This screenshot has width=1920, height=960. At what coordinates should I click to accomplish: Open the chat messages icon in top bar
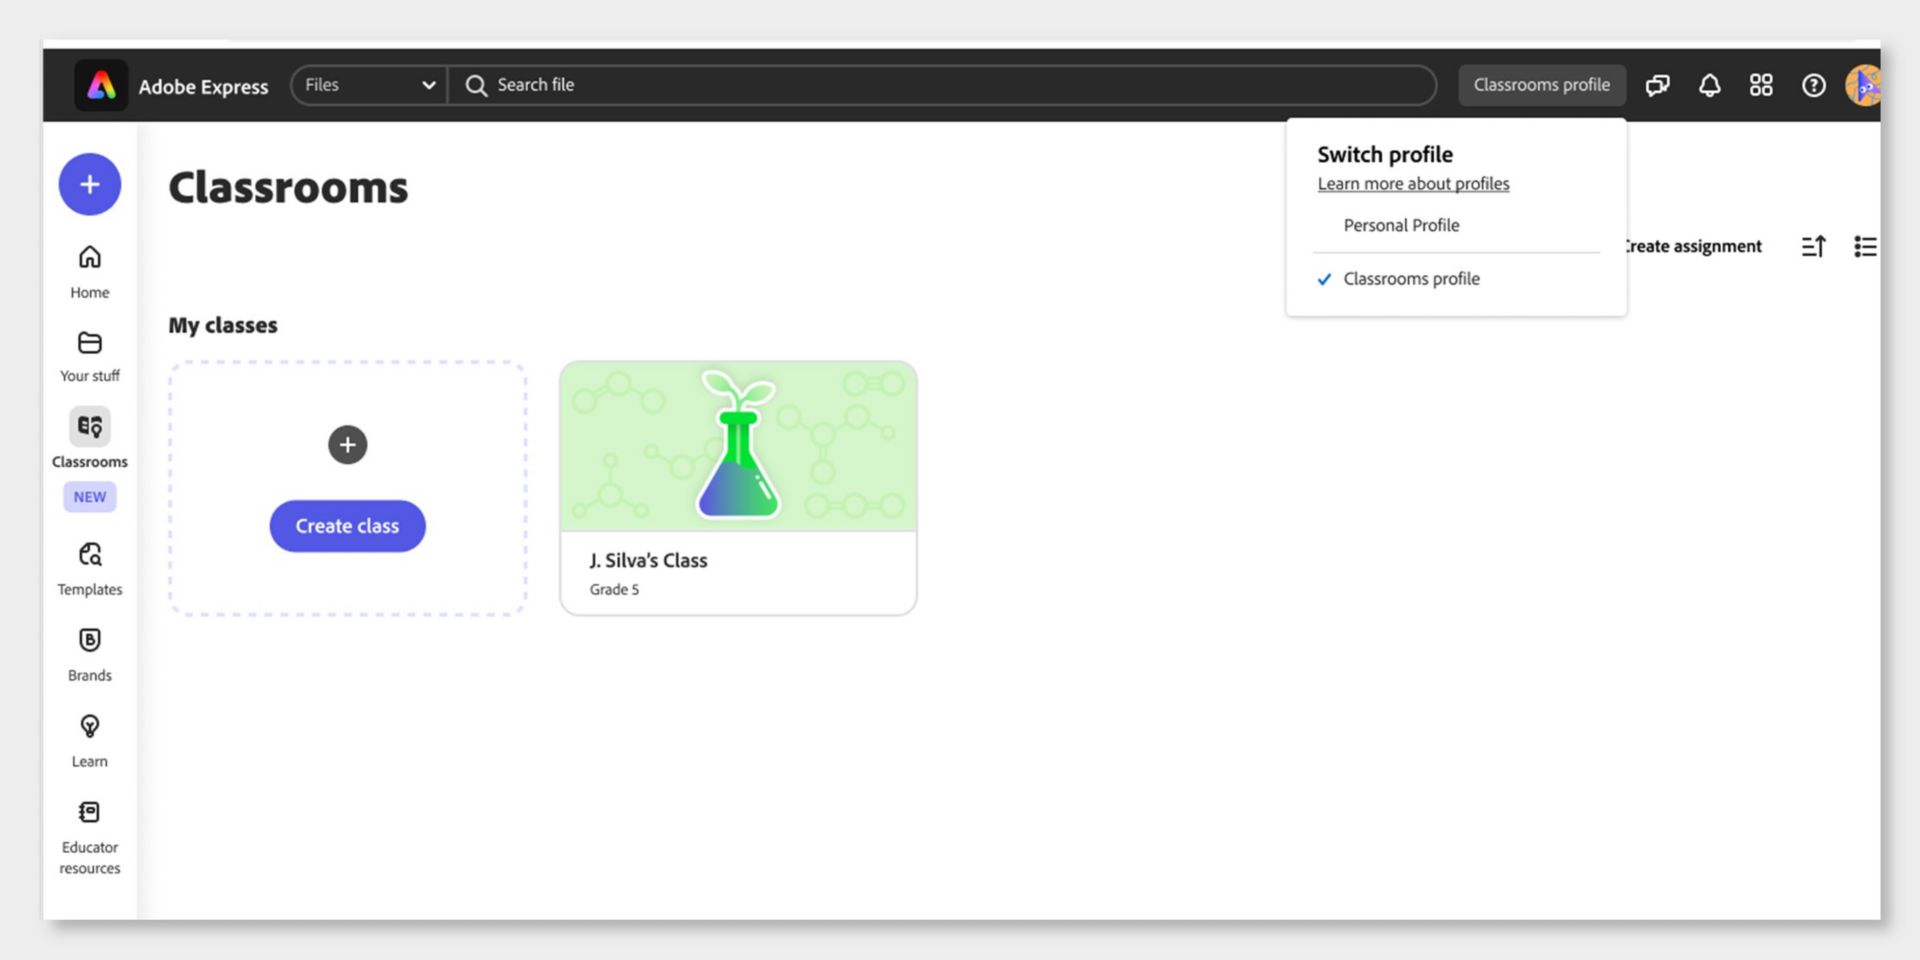pyautogui.click(x=1657, y=85)
